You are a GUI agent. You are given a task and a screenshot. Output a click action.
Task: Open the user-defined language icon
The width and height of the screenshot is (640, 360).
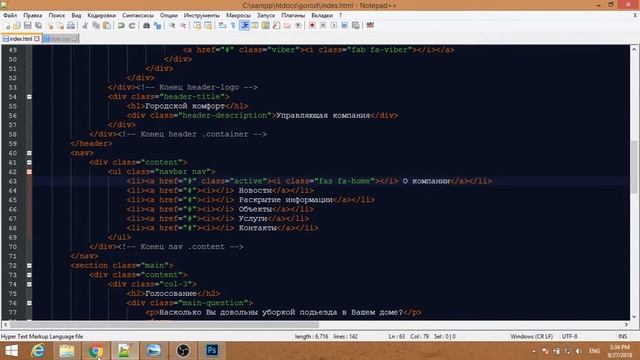tap(254, 25)
